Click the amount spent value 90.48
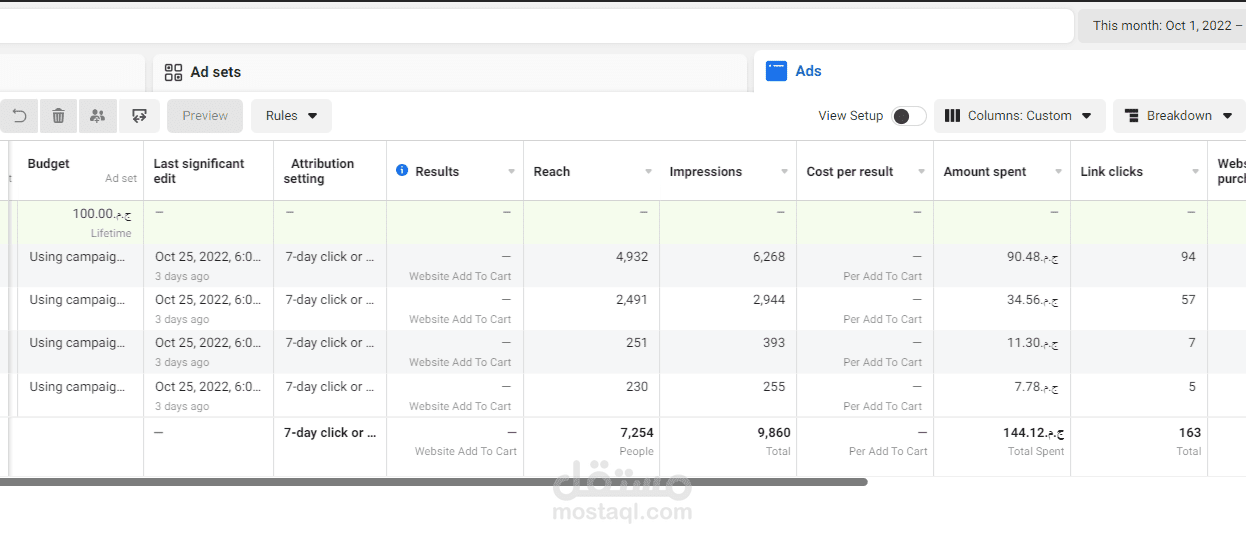This screenshot has width=1246, height=535. tap(1033, 257)
